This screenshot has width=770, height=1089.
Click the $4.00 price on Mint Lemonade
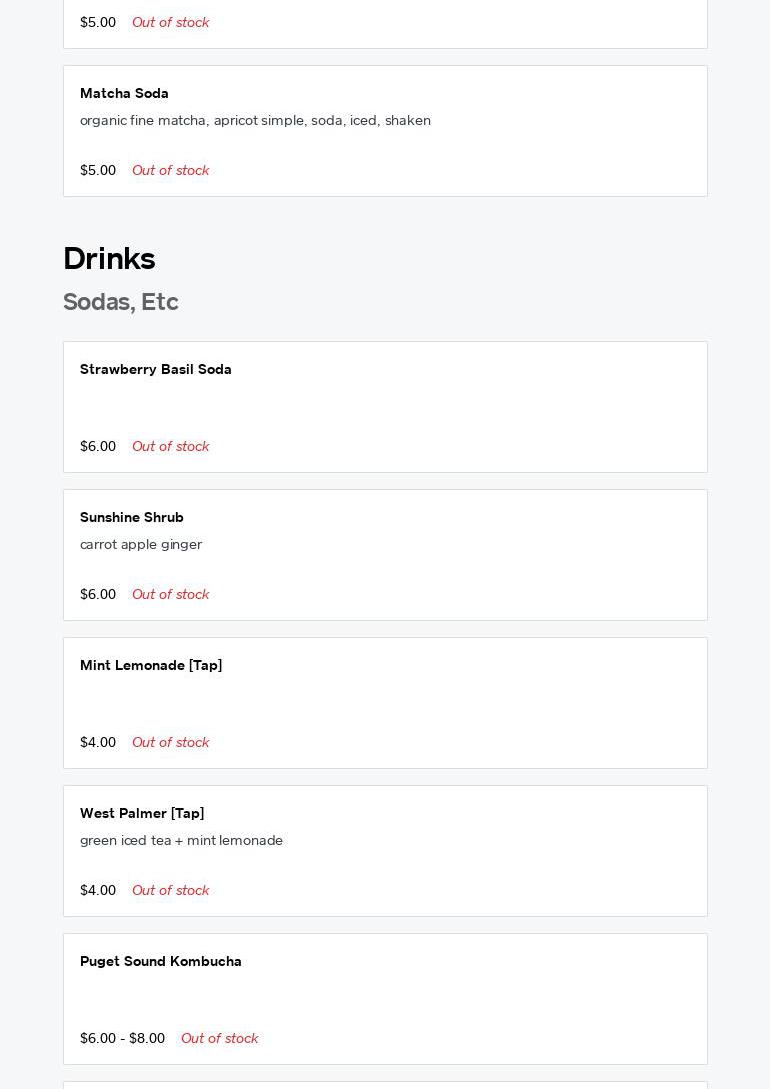coord(98,742)
